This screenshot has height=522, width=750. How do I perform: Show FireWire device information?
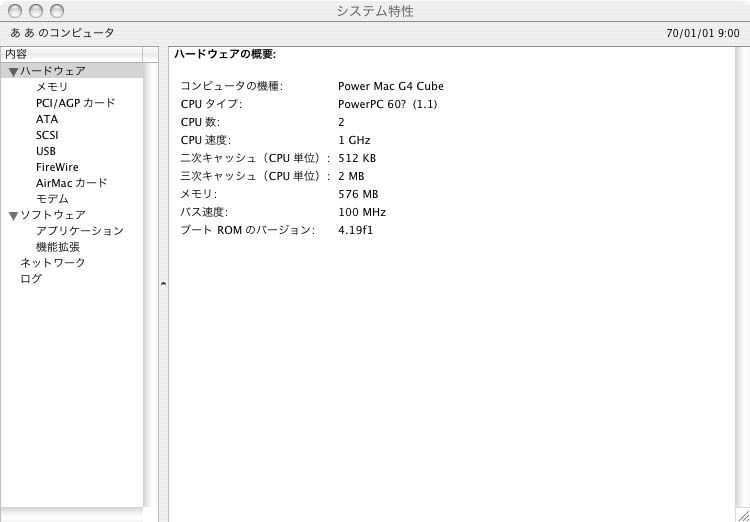click(x=57, y=167)
